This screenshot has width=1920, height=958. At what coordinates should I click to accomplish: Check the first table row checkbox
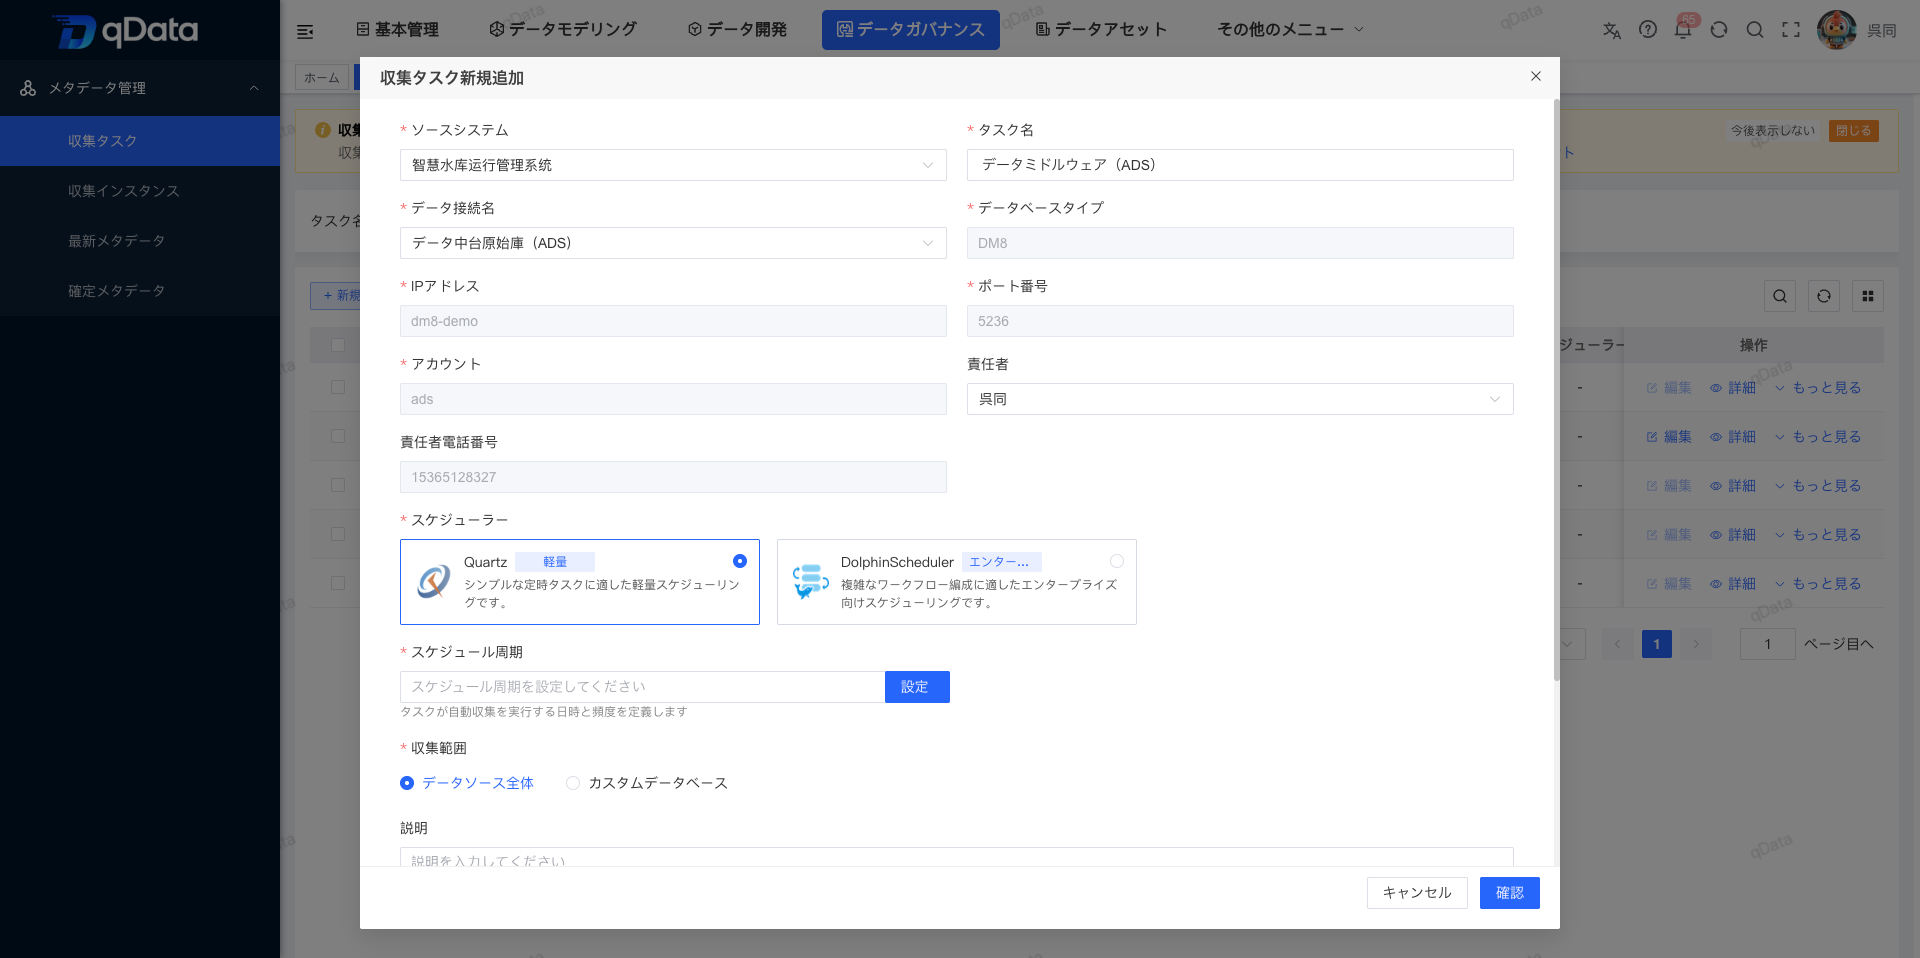point(338,387)
